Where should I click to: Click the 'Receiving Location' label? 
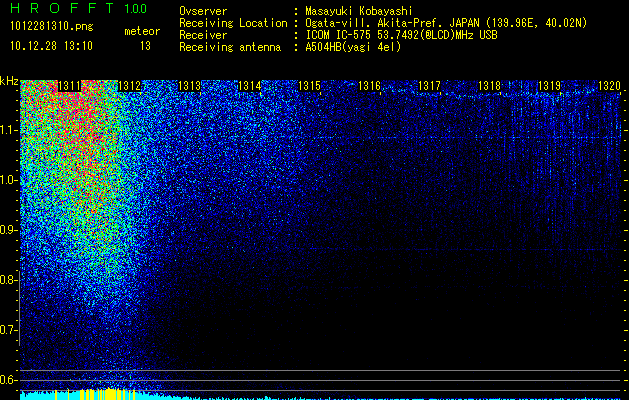[233, 23]
